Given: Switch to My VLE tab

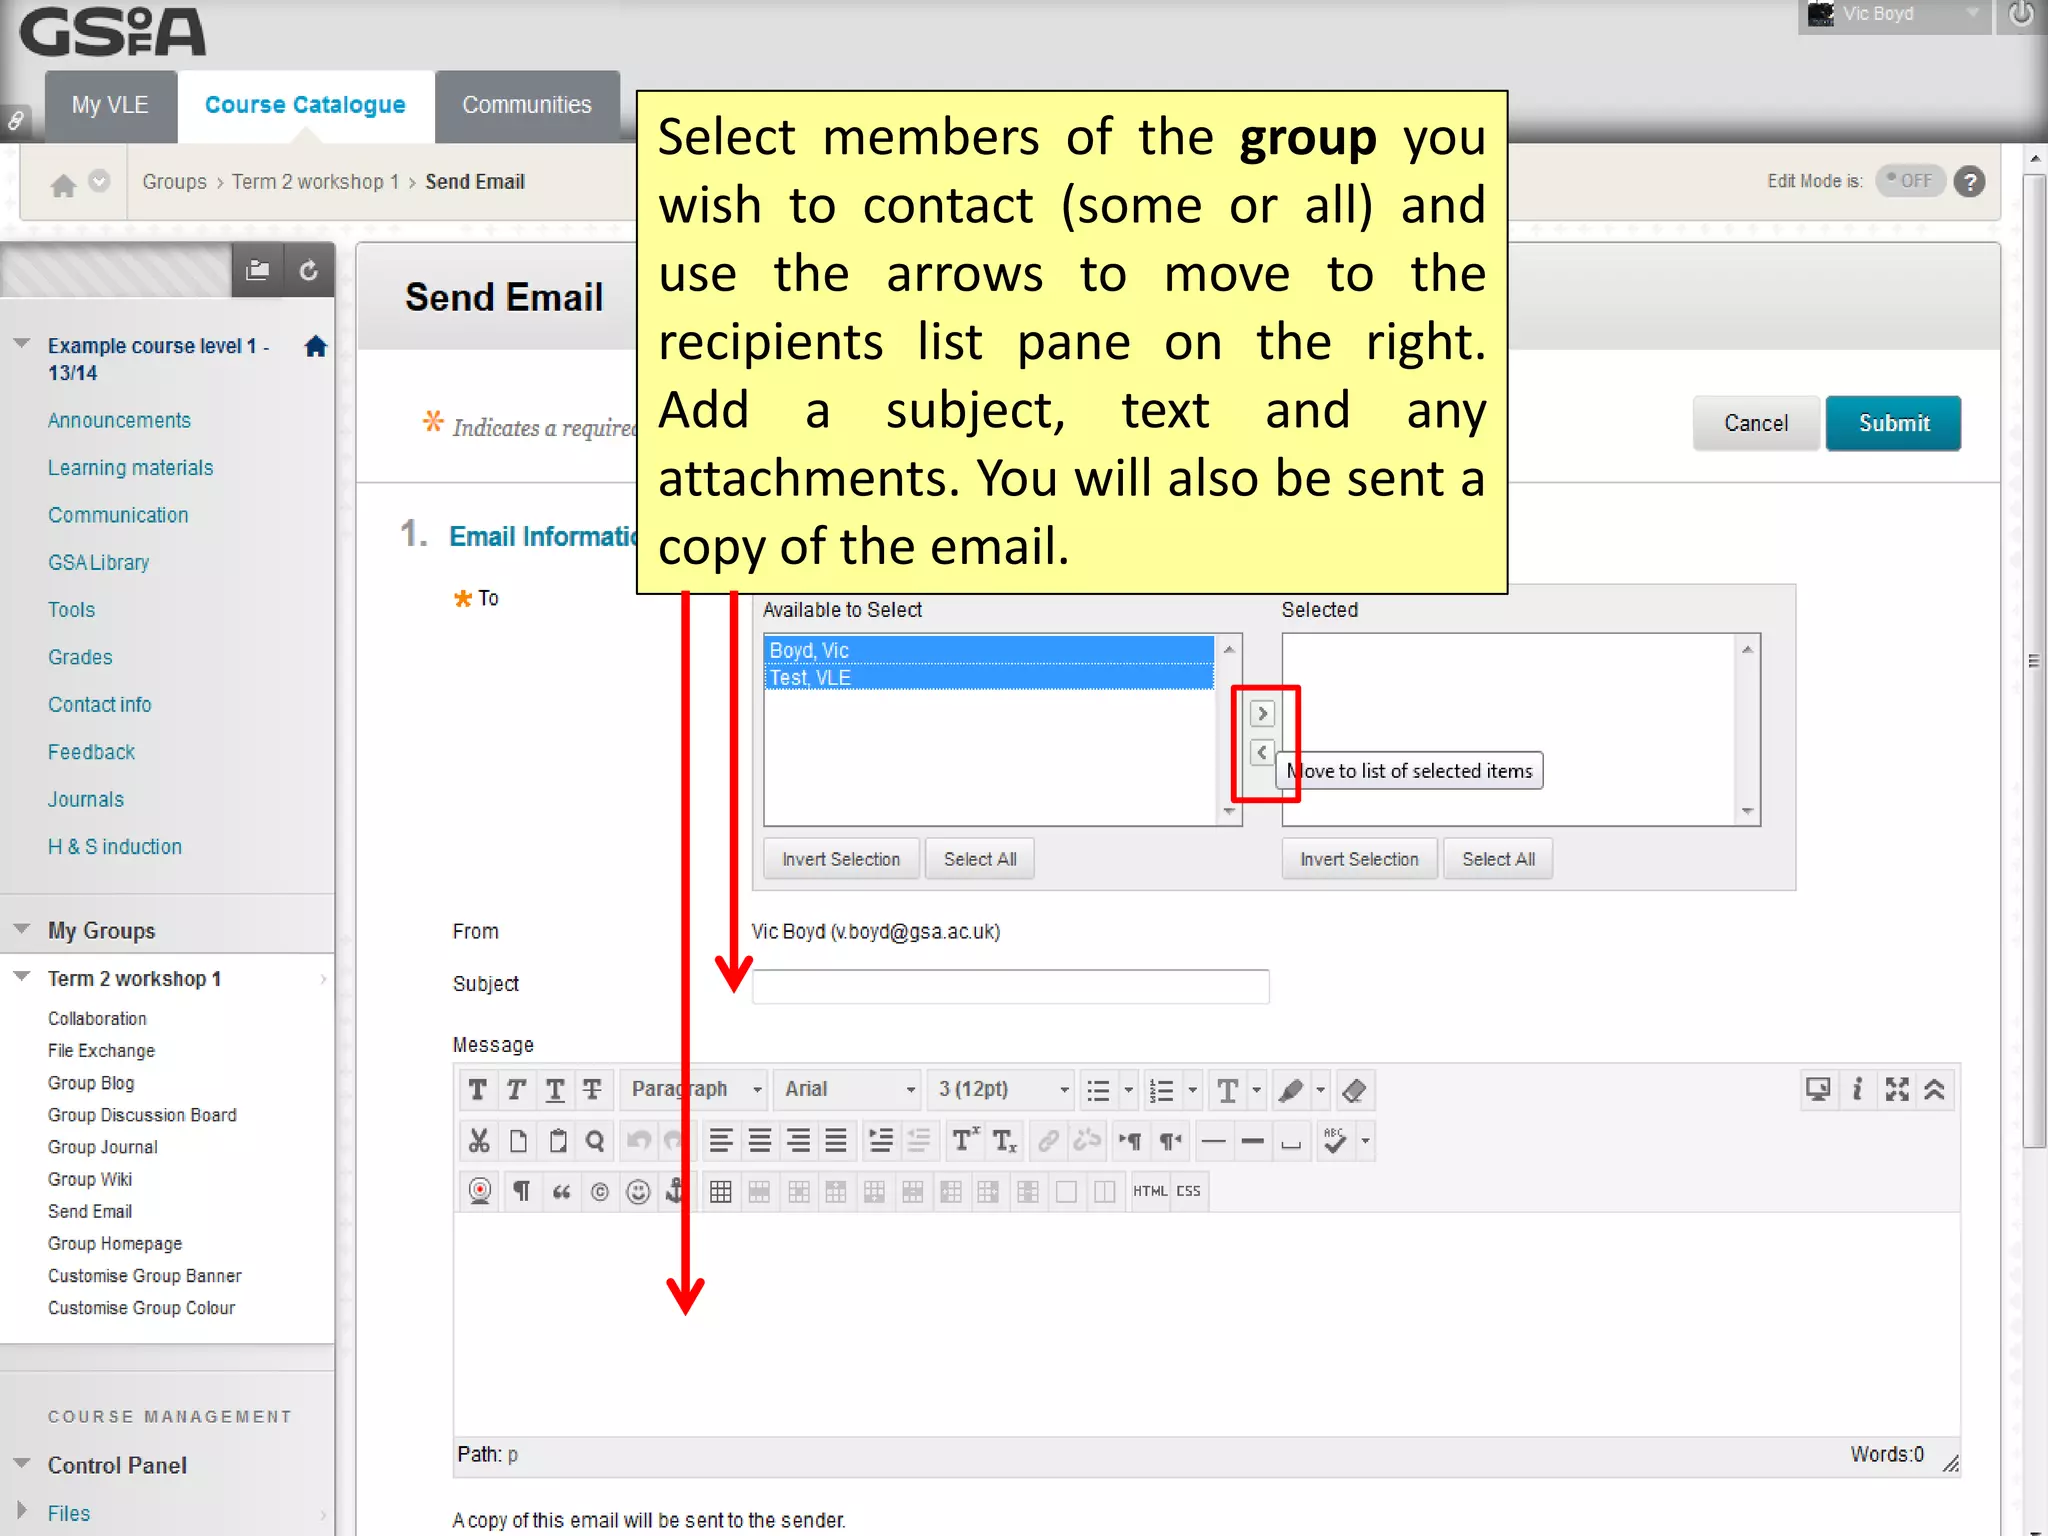Looking at the screenshot, I should tap(110, 106).
